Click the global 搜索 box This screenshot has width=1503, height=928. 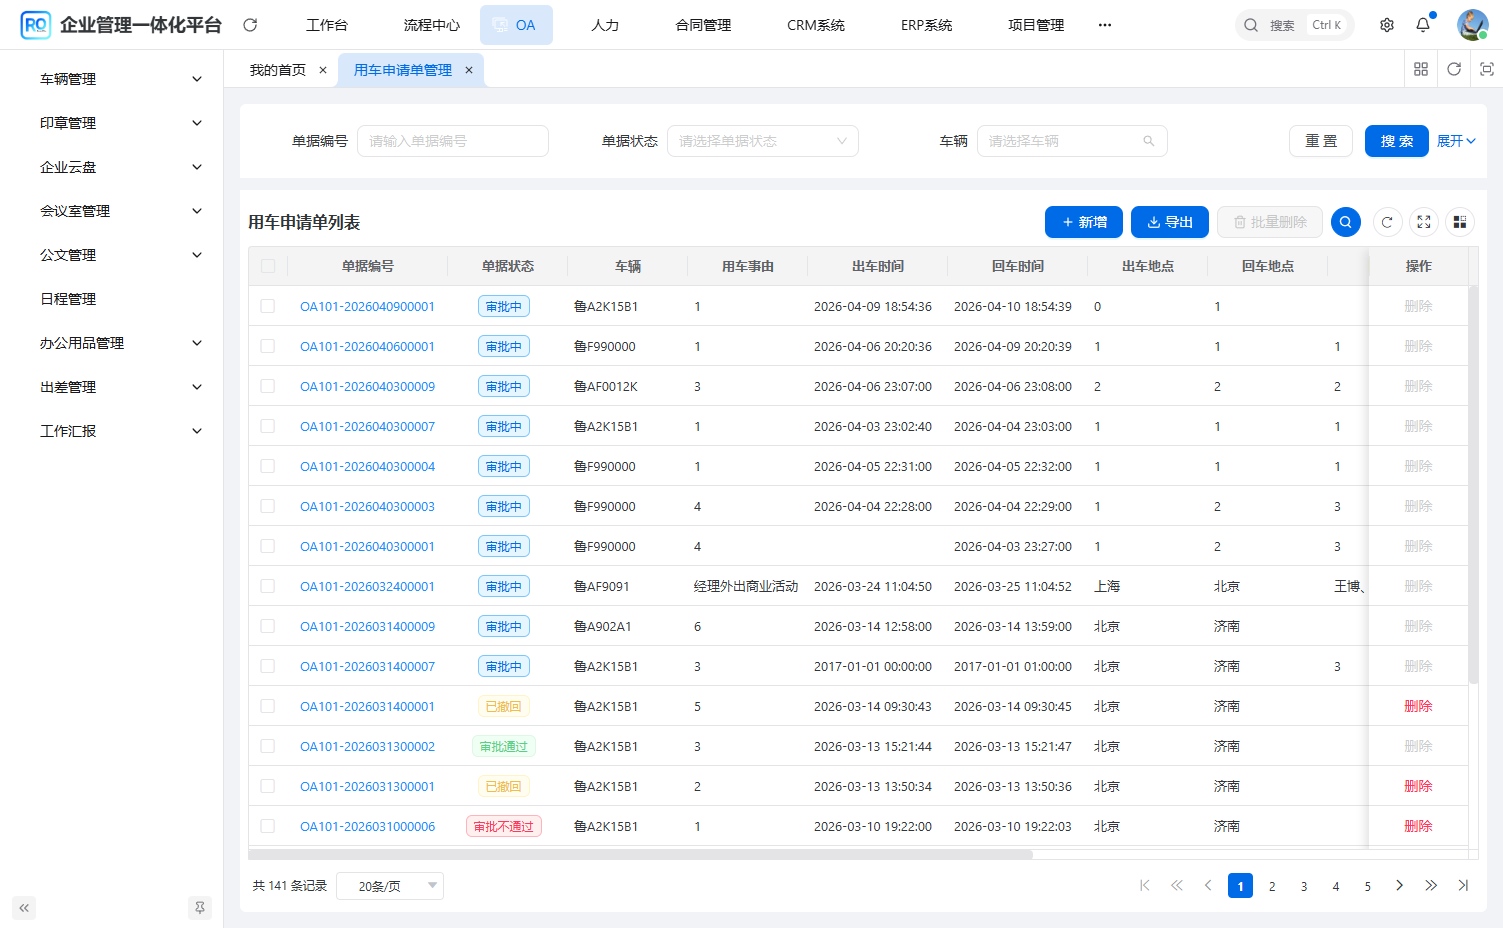(1295, 25)
